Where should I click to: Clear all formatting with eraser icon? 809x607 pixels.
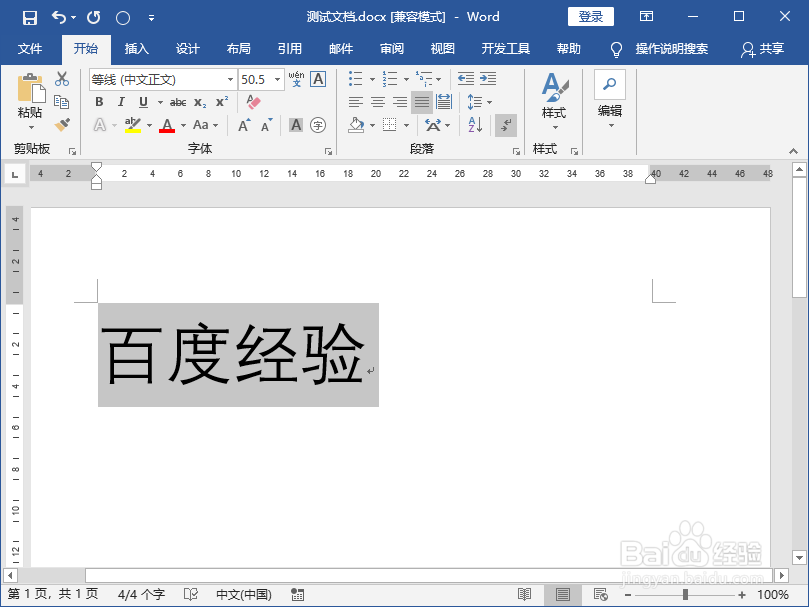pos(253,102)
